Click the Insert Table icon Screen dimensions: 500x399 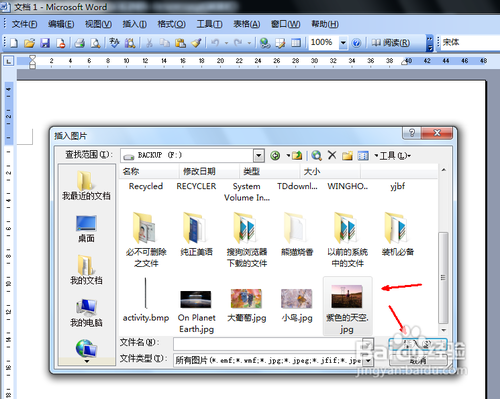tap(296, 43)
